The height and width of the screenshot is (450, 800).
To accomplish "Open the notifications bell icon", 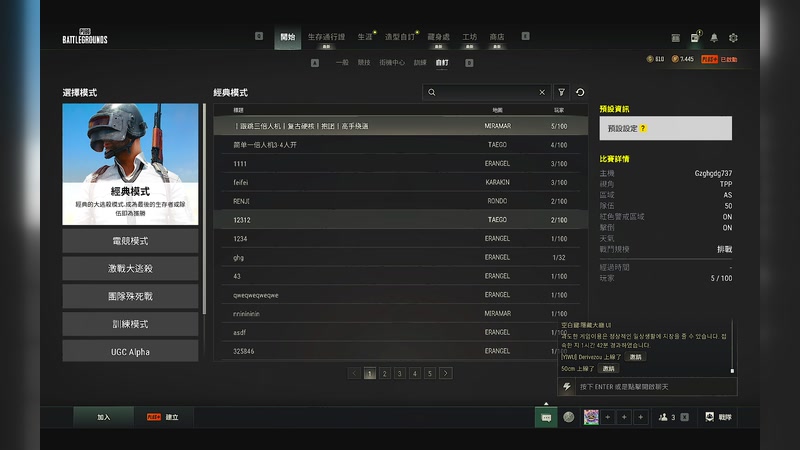I will click(x=714, y=38).
